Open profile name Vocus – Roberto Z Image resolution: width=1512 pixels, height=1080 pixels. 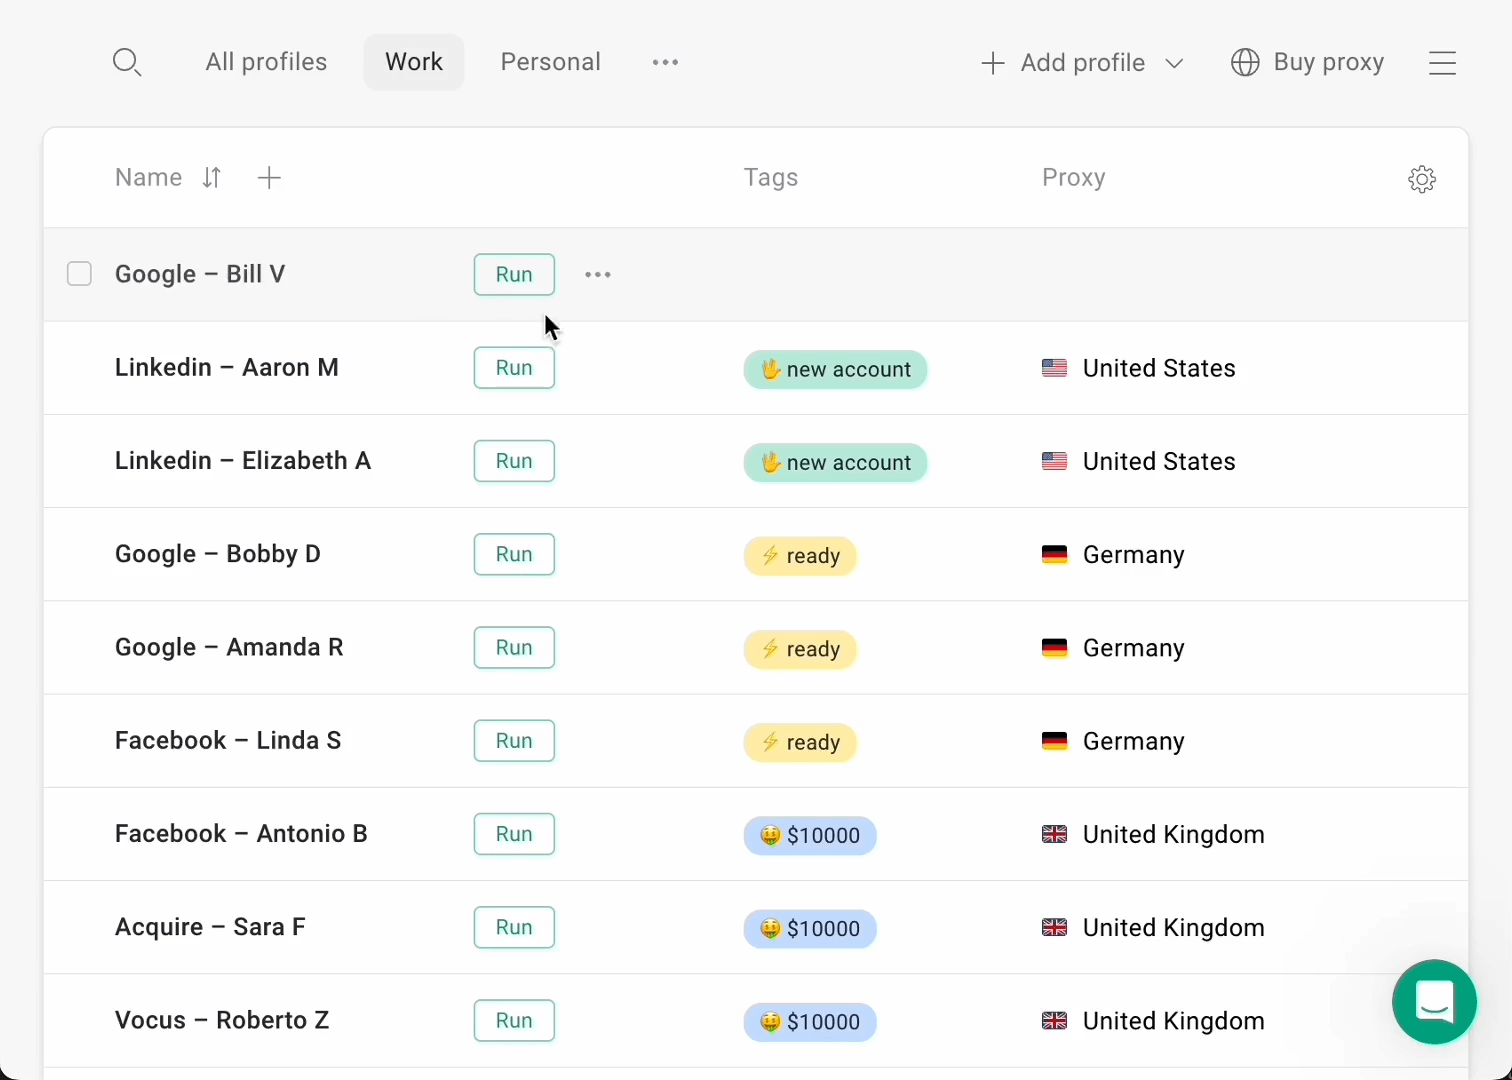[x=222, y=1020]
